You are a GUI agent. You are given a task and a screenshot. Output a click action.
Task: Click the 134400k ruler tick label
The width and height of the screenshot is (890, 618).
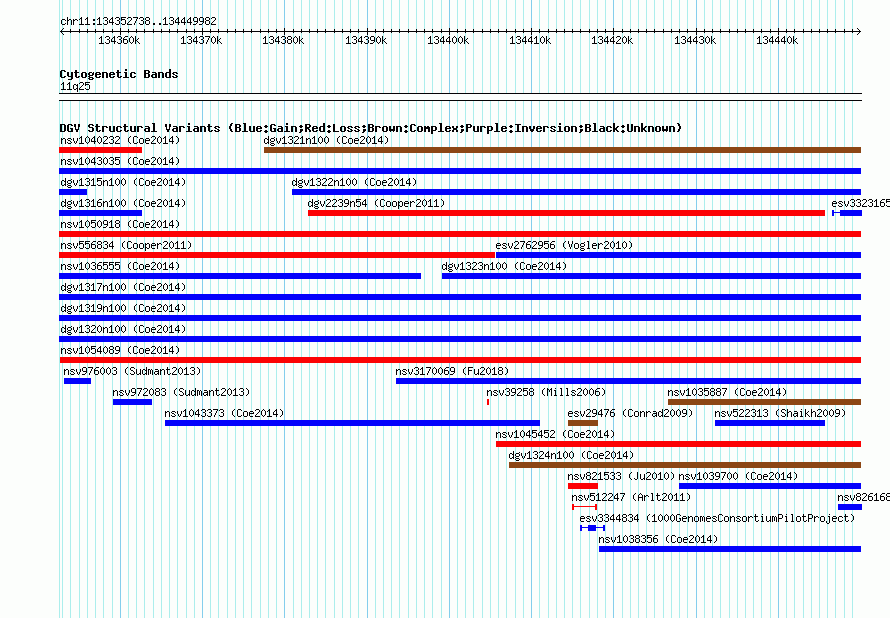448,40
